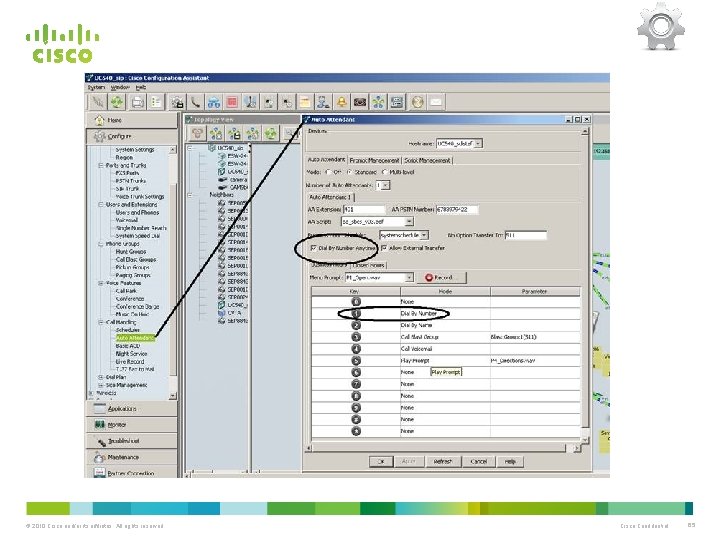Viewport: 720px width, 540px height.
Task: Click the checklist toolbar icon
Action: pos(156,102)
